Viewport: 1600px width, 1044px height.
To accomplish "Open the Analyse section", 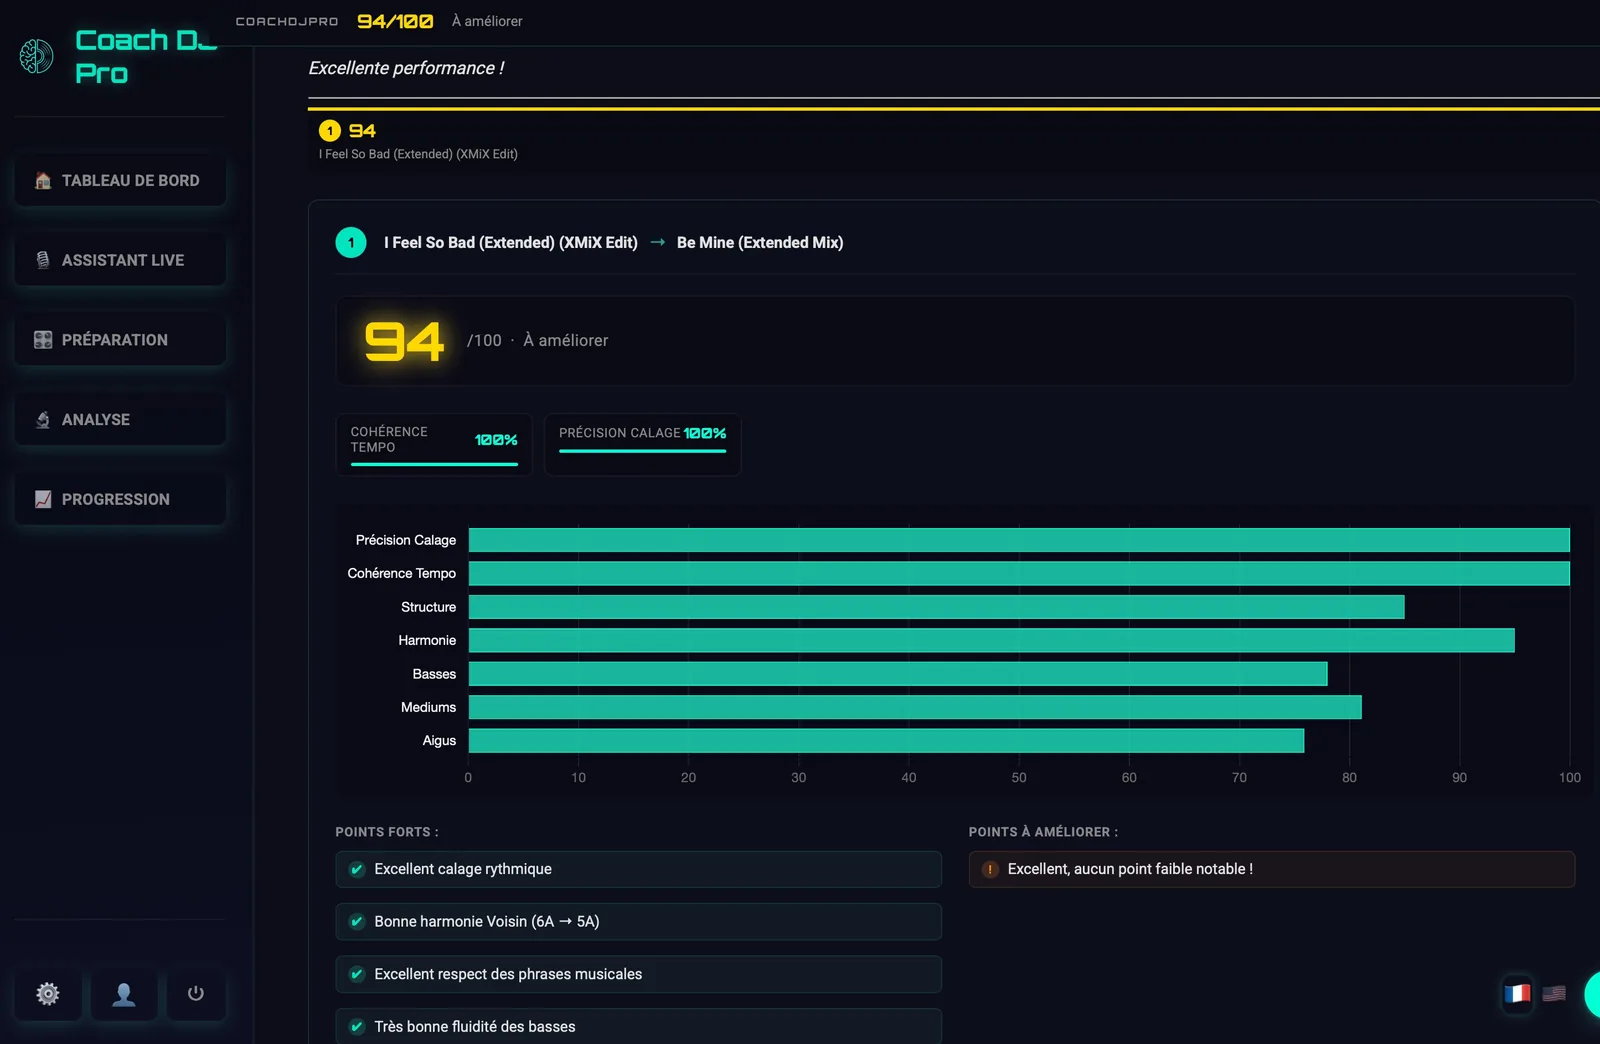I will pyautogui.click(x=120, y=420).
